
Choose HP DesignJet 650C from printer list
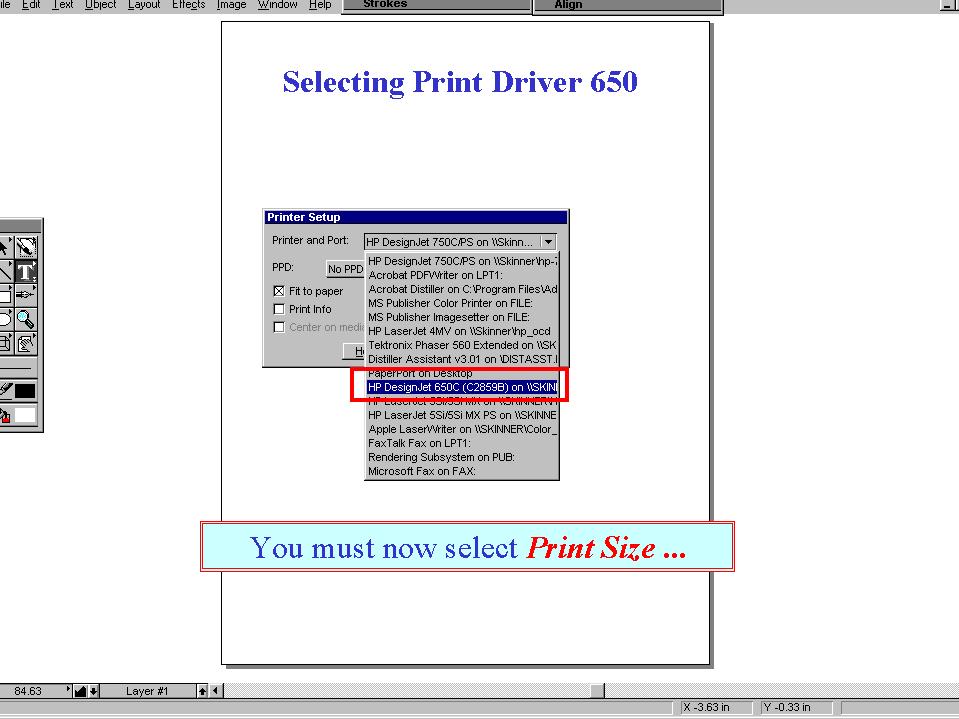[x=460, y=386]
